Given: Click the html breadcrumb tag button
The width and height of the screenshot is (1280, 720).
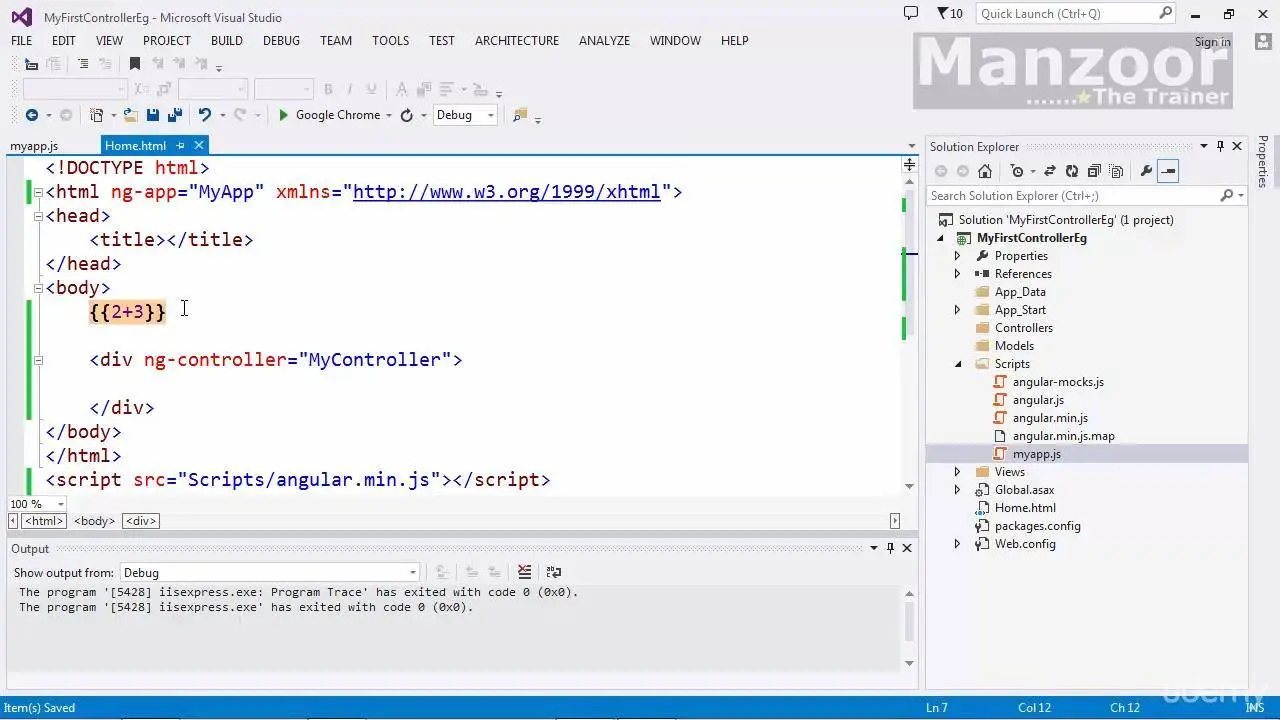Looking at the screenshot, I should [x=44, y=521].
